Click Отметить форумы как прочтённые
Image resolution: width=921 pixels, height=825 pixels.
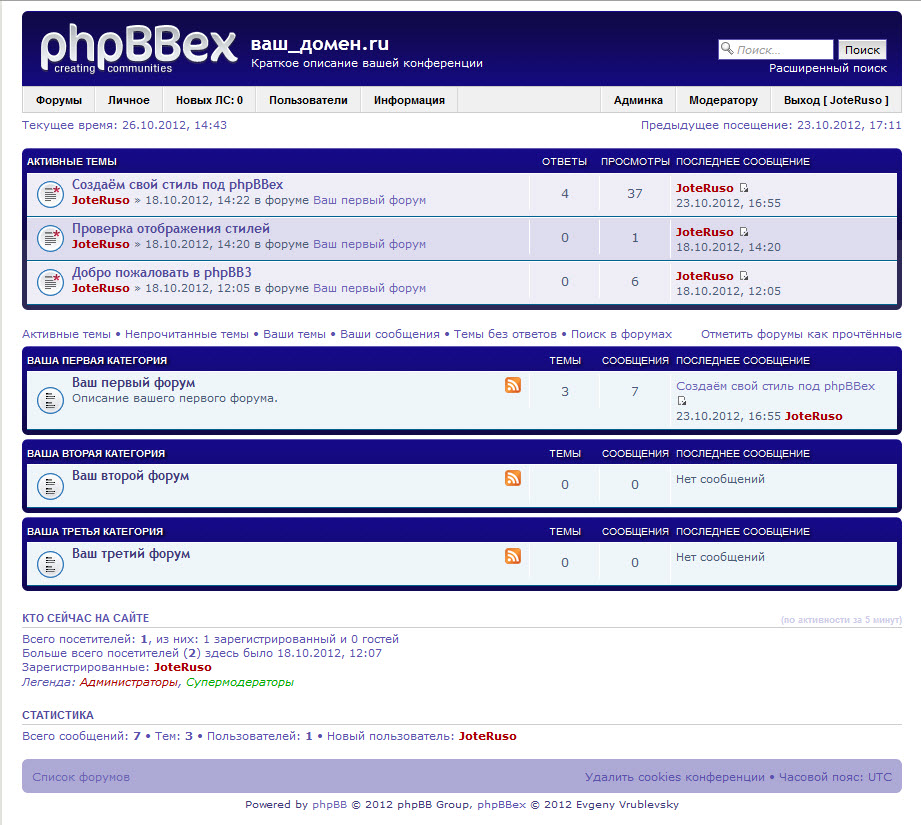click(x=801, y=334)
